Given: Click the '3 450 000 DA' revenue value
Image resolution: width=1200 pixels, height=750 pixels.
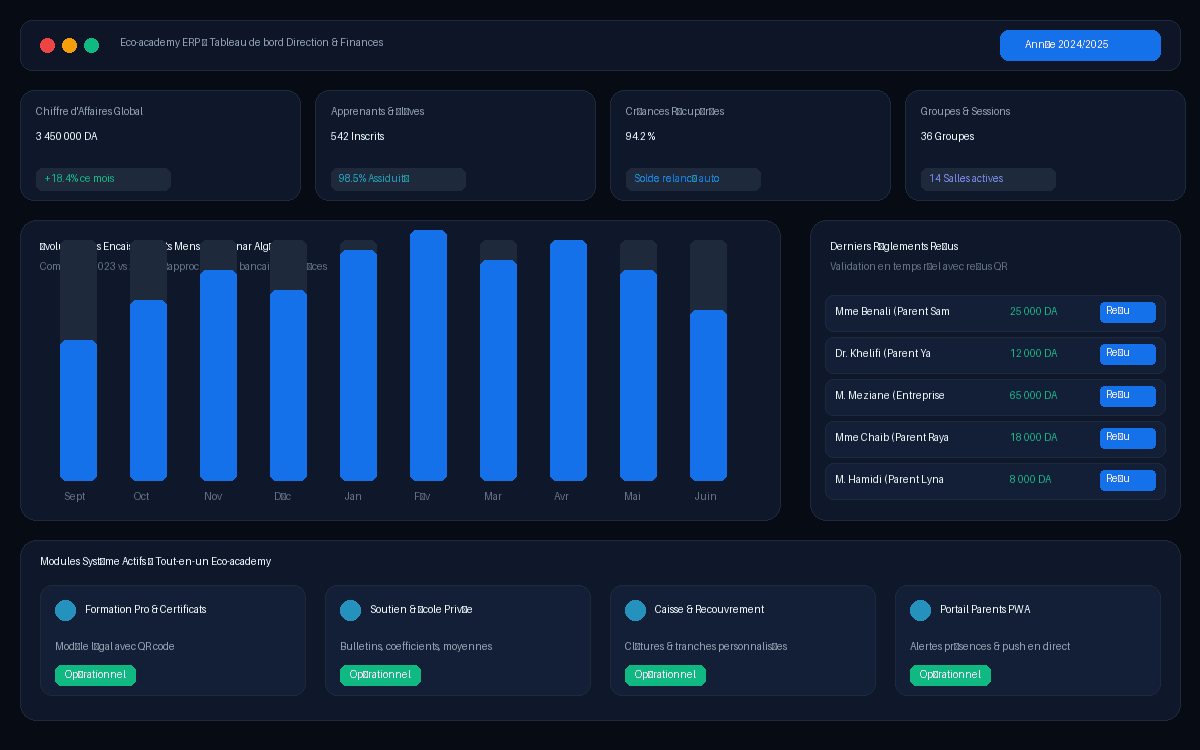Looking at the screenshot, I should [66, 137].
